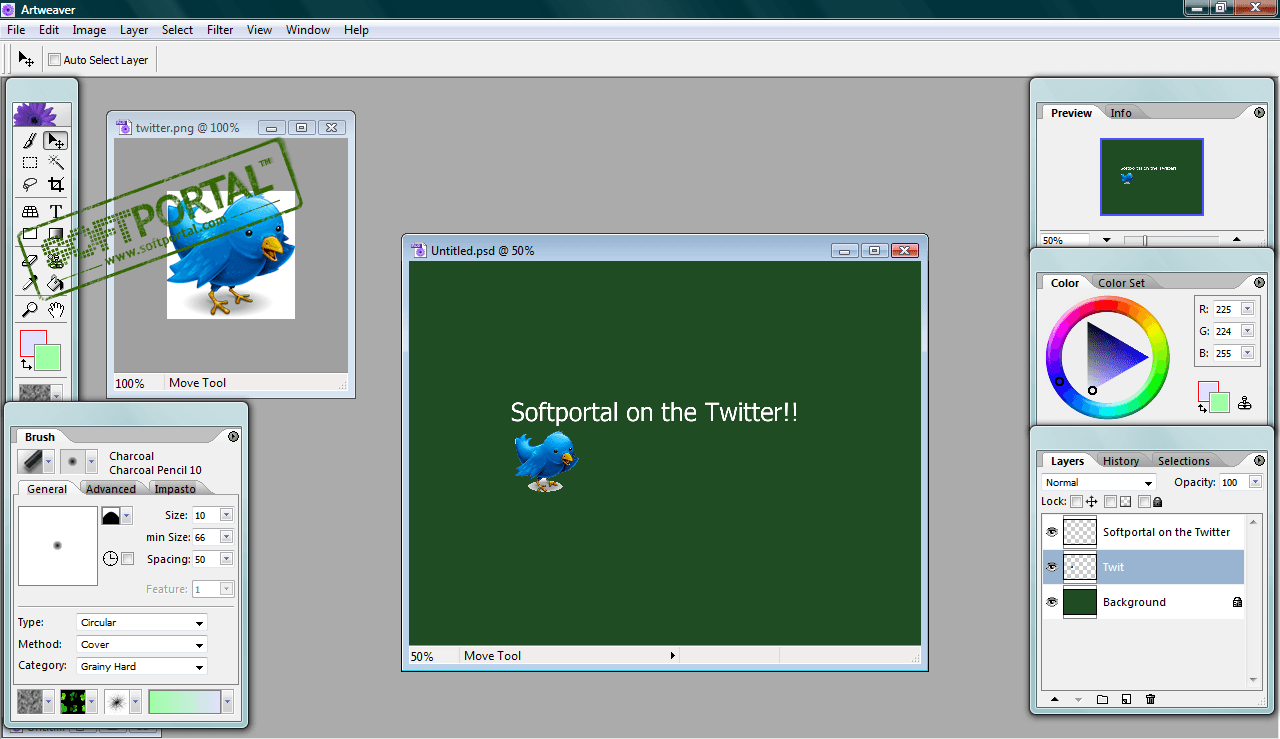
Task: Open the Spacing value dropdown
Action: [226, 559]
